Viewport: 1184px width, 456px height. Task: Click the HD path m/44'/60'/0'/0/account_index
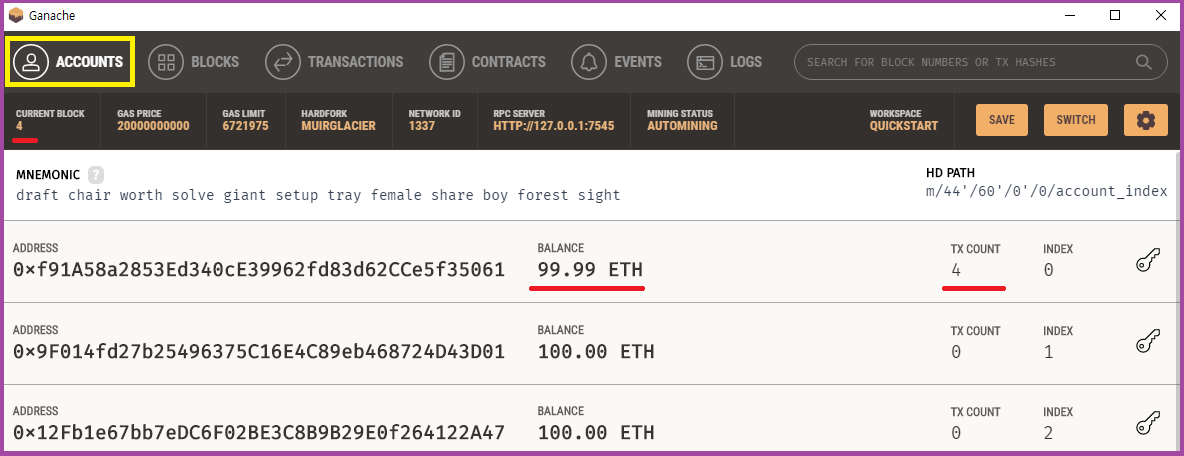pos(1047,191)
